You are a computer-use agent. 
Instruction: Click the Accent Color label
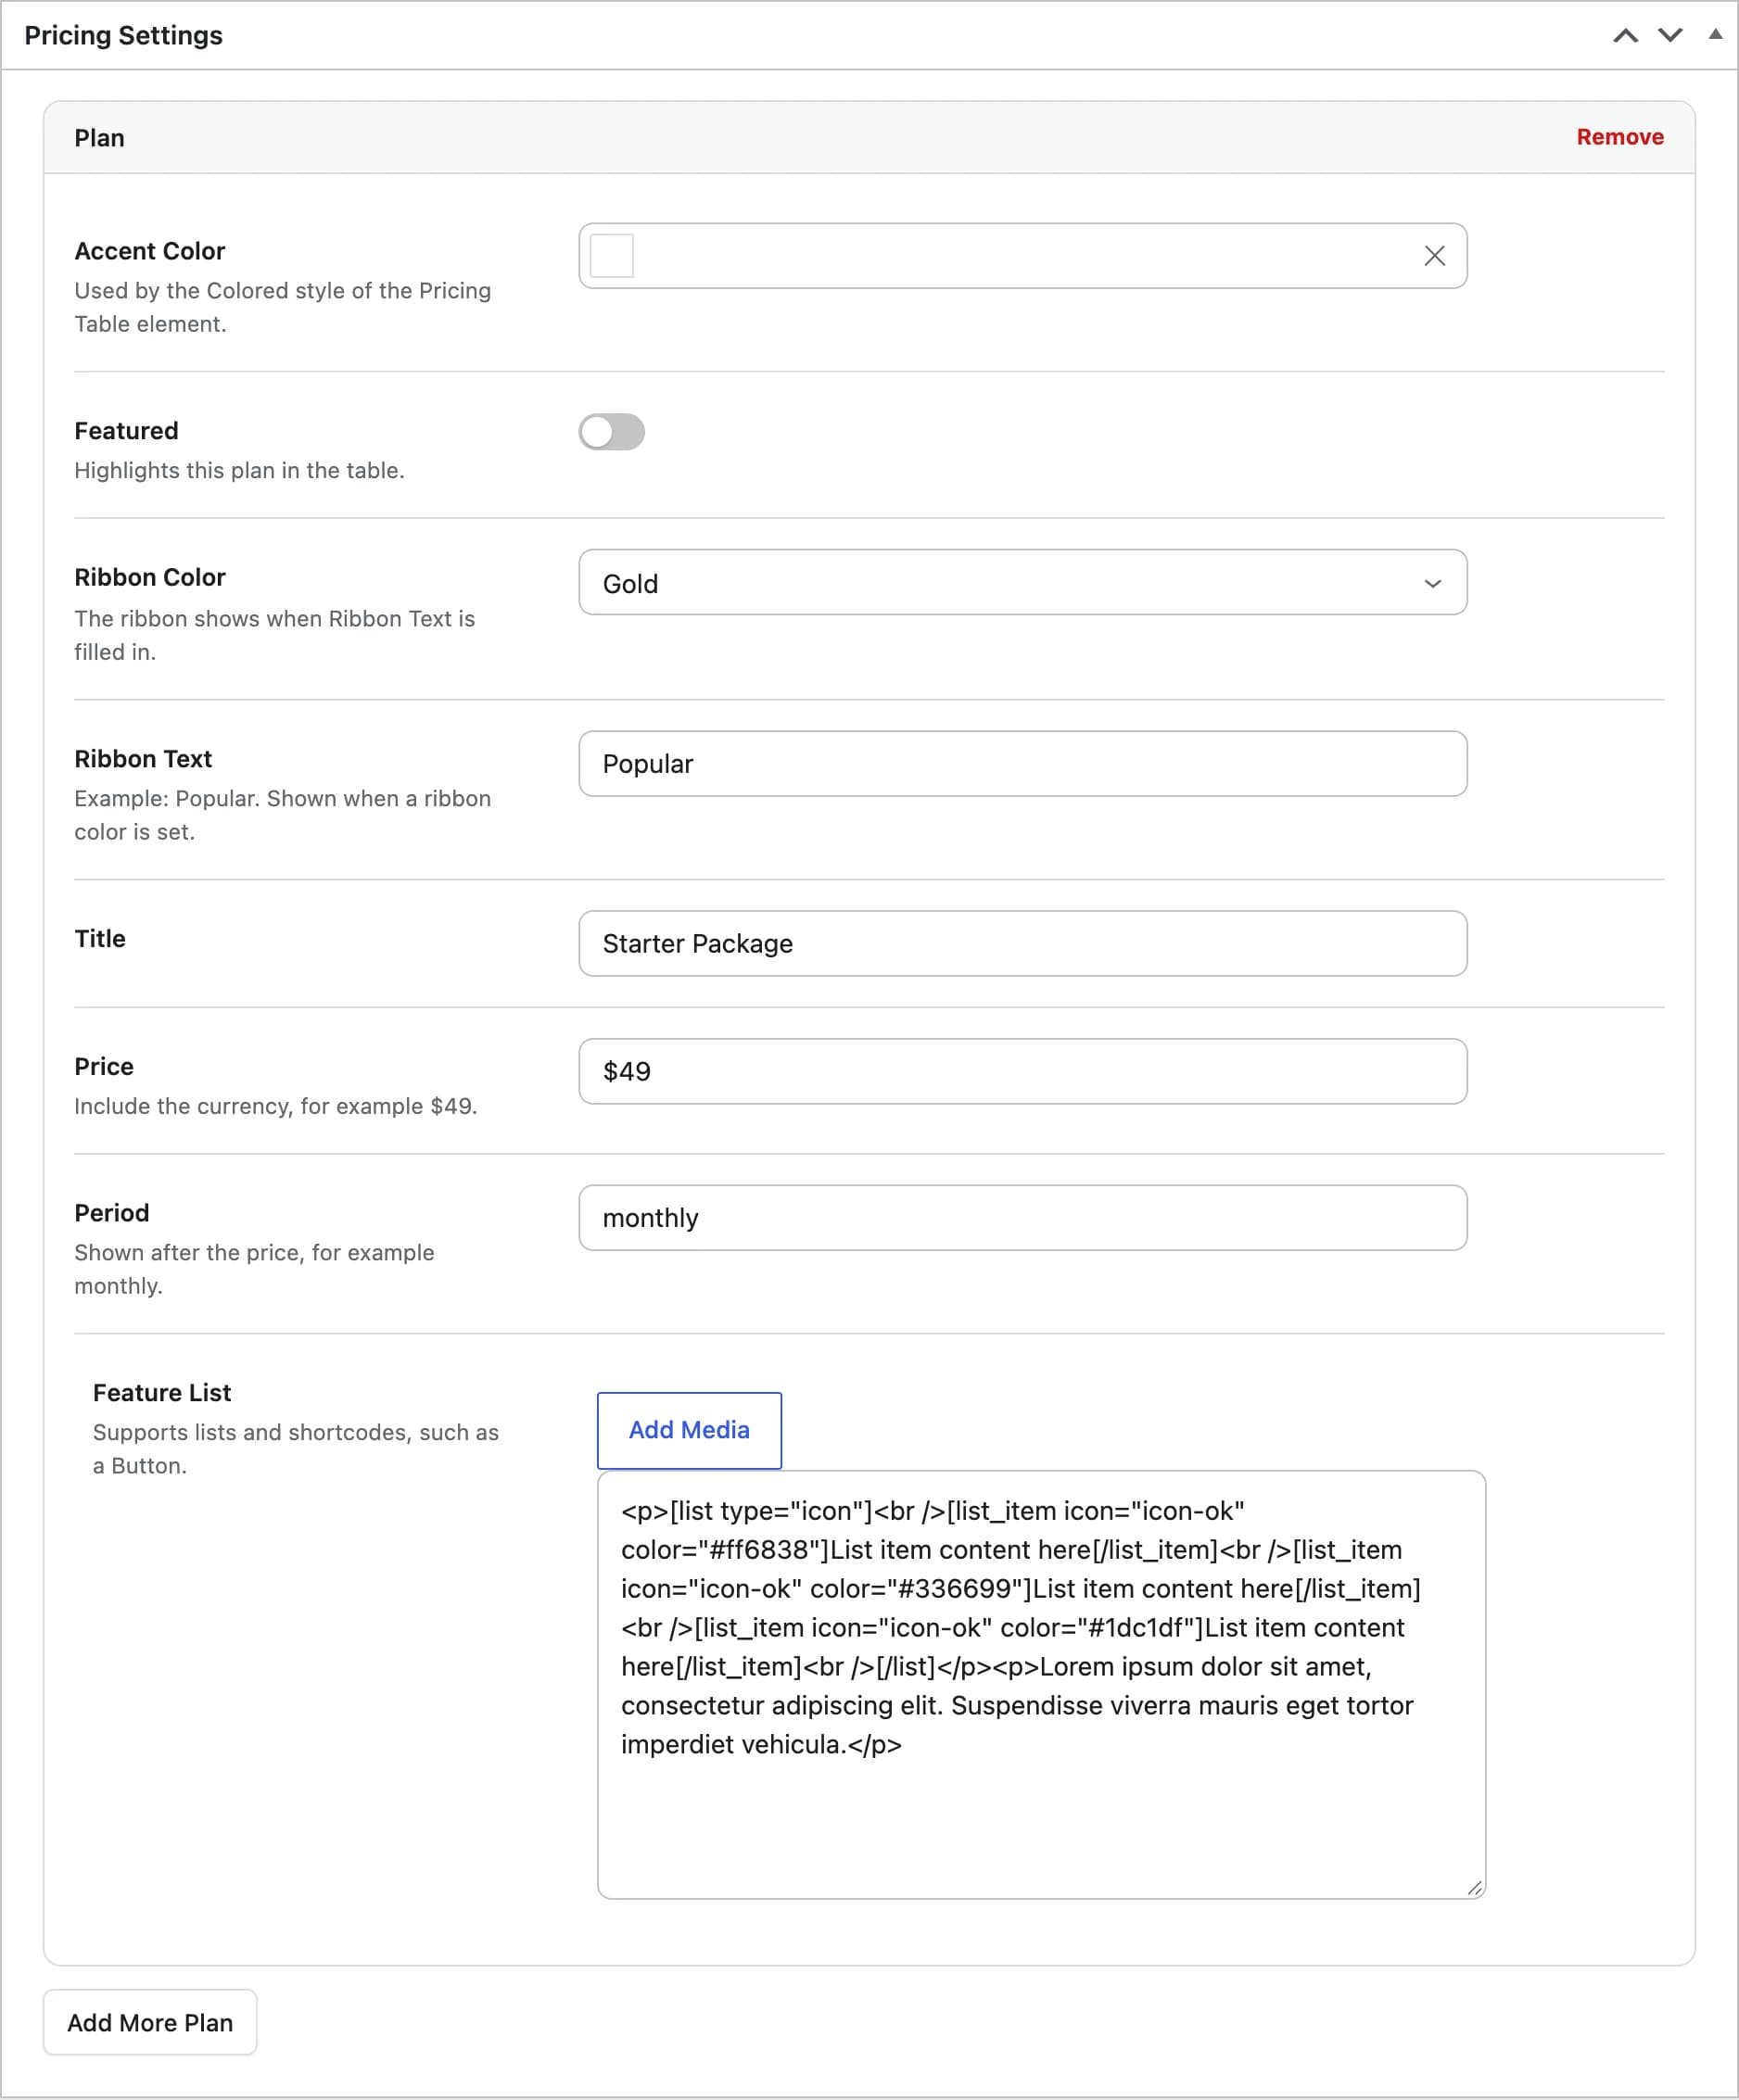tap(150, 250)
